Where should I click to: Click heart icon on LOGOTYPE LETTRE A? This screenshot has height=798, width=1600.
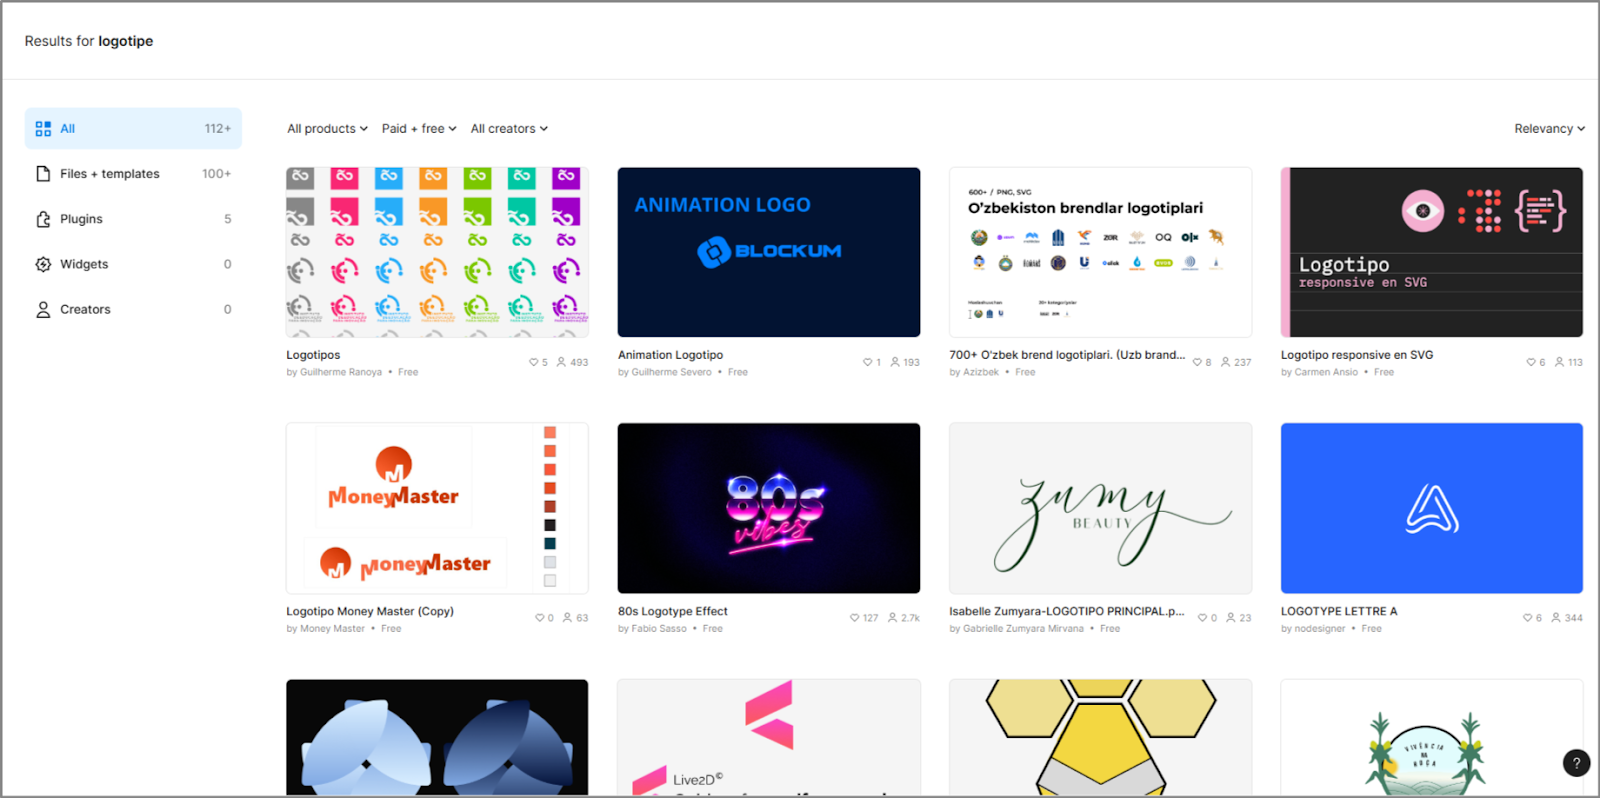(1528, 618)
